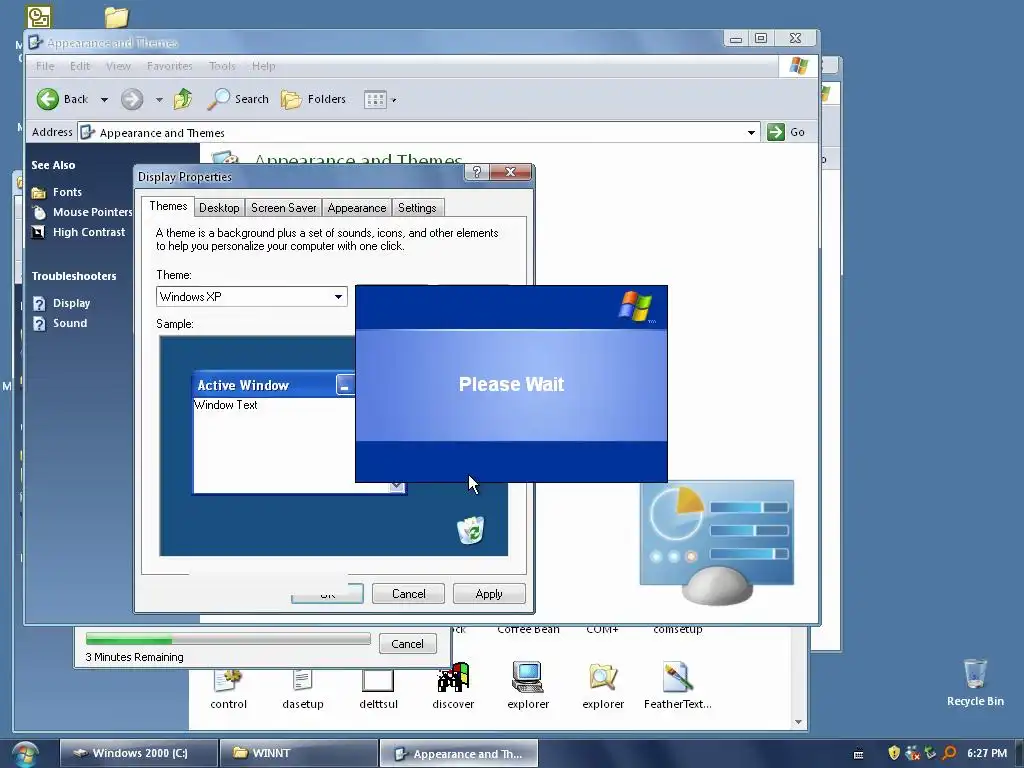The width and height of the screenshot is (1024, 768).
Task: Click the High Contrast icon in See Also
Action: pyautogui.click(x=39, y=232)
